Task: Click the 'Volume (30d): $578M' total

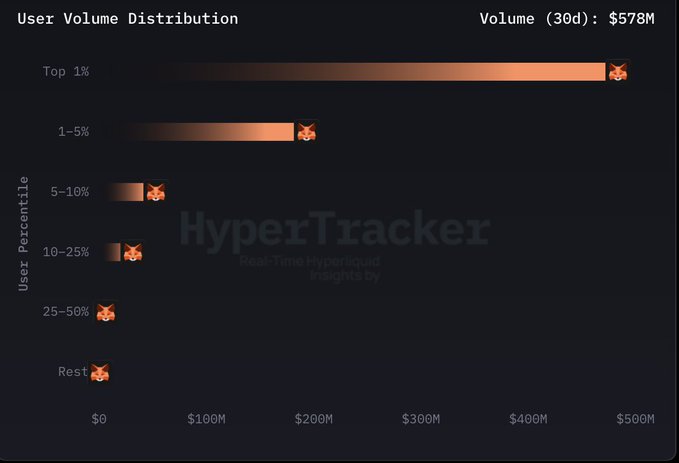Action: coord(567,19)
